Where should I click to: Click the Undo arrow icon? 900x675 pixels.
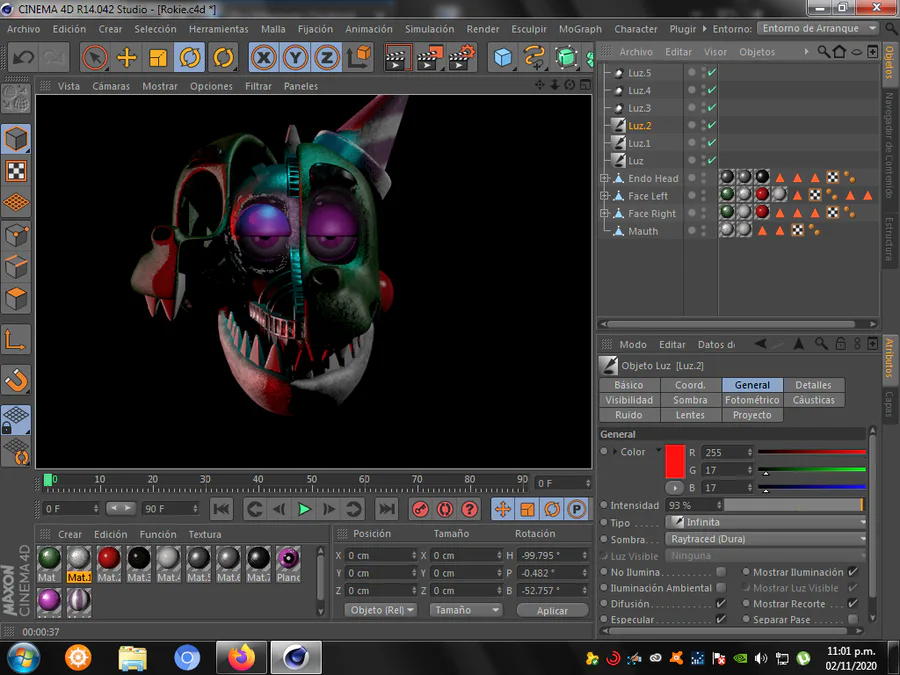click(x=22, y=58)
